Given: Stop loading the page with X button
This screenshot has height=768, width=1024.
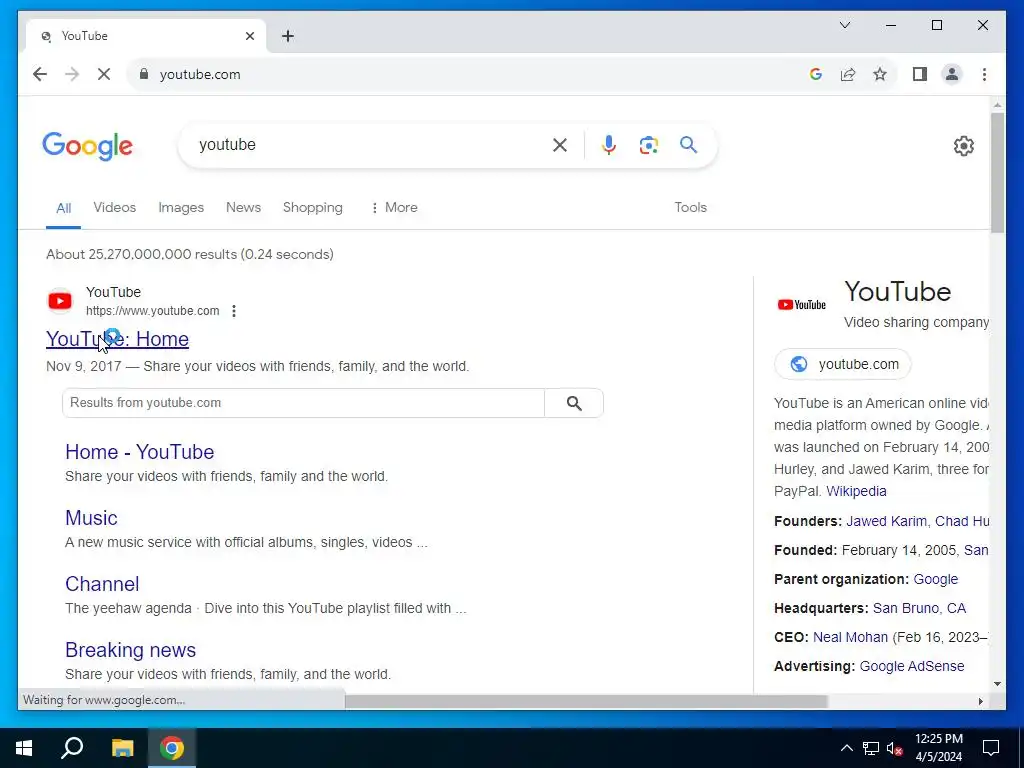Looking at the screenshot, I should (x=104, y=74).
